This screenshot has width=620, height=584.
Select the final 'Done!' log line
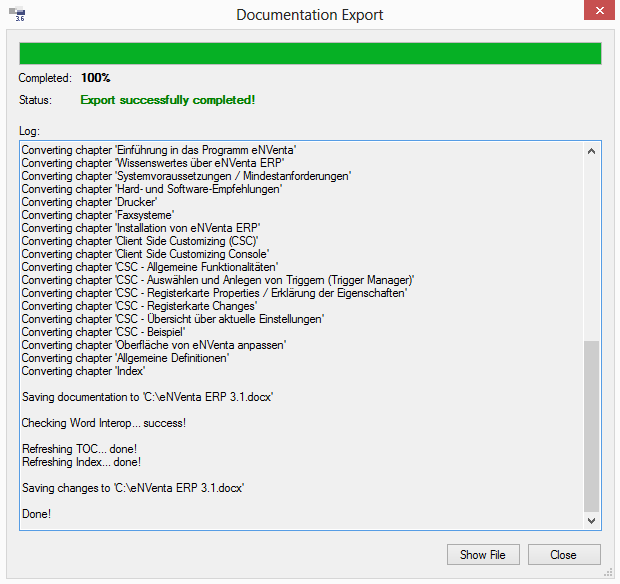36,514
